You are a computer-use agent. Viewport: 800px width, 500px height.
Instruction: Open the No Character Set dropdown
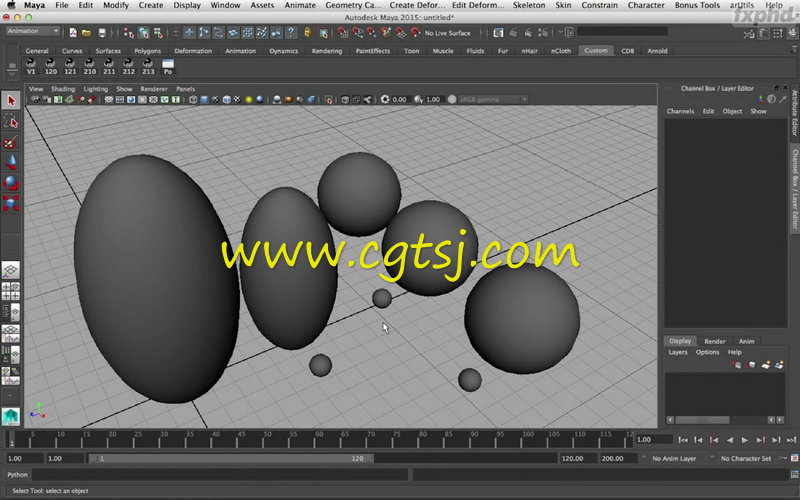[x=745, y=459]
